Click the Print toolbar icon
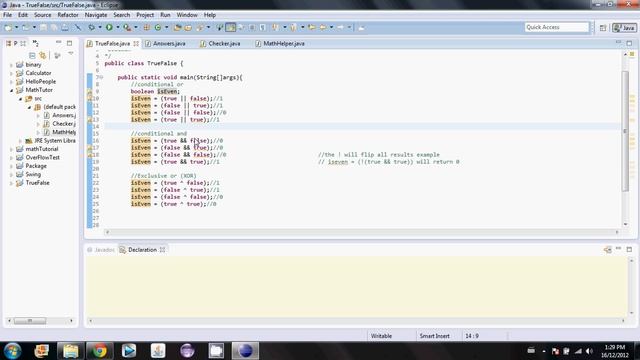 65,27
